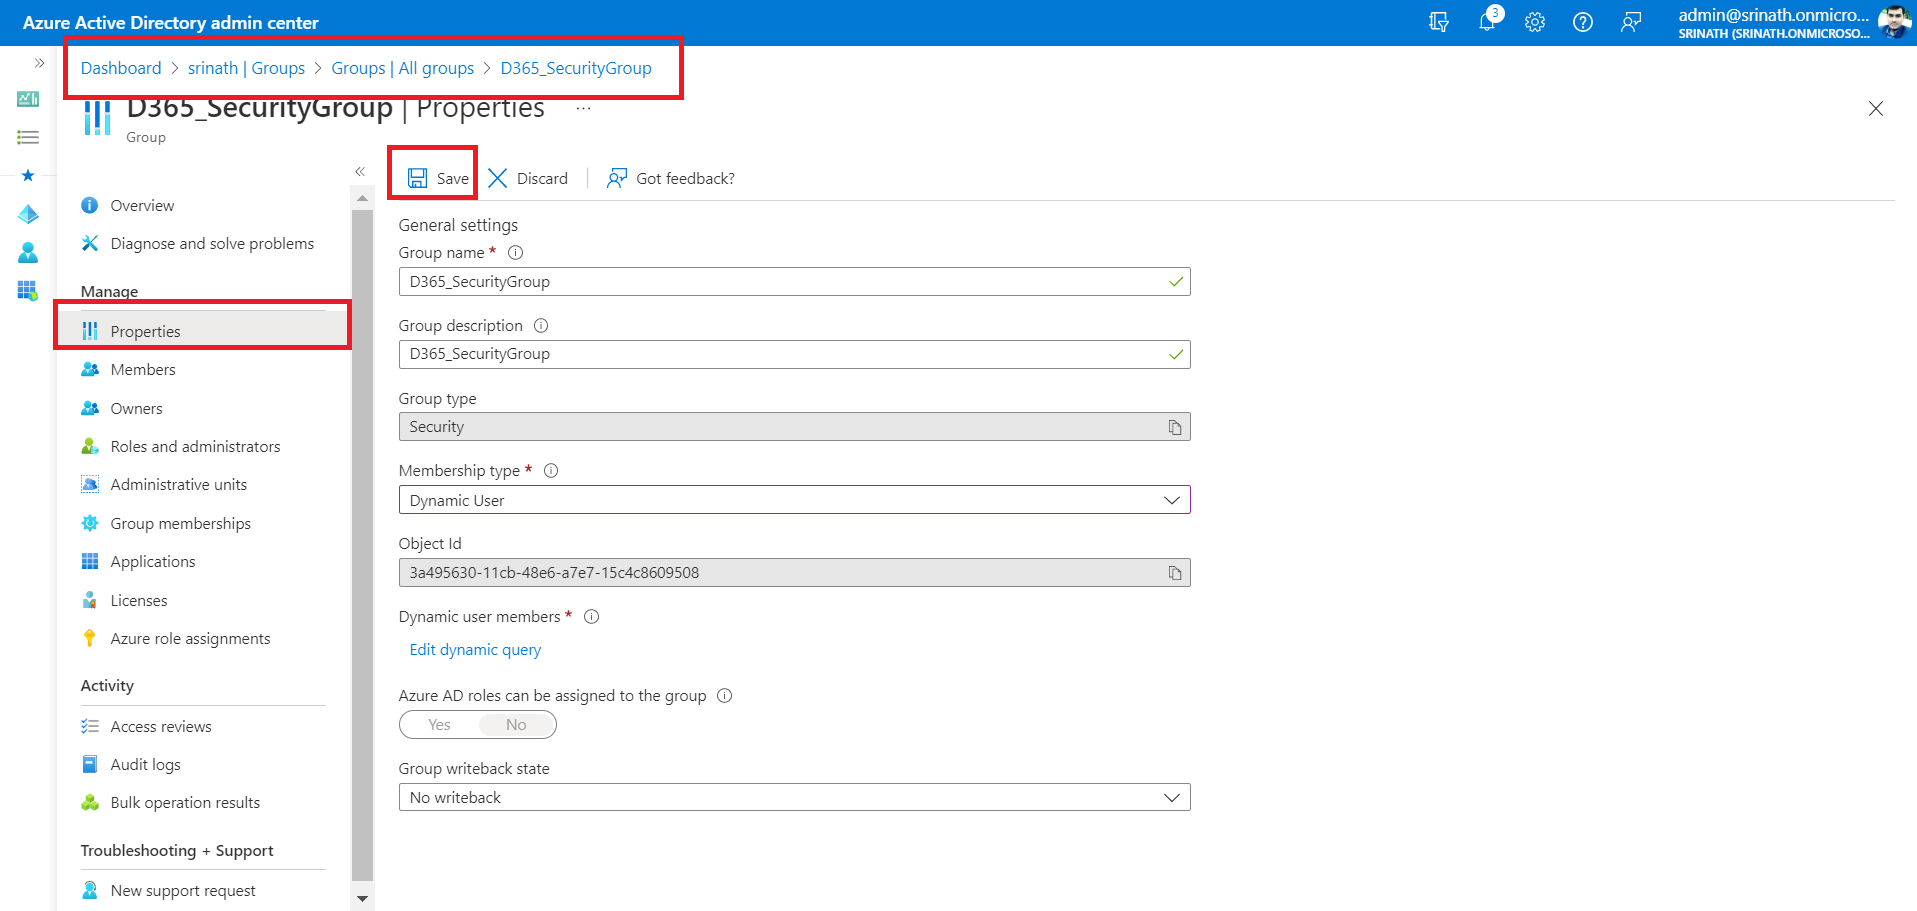This screenshot has height=911, width=1917.
Task: Click the Edit dynamic query link
Action: coord(475,650)
